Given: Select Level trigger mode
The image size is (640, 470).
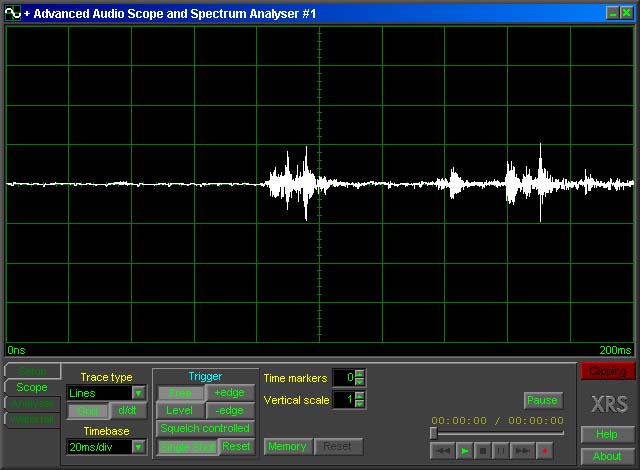Looking at the screenshot, I should (x=179, y=410).
